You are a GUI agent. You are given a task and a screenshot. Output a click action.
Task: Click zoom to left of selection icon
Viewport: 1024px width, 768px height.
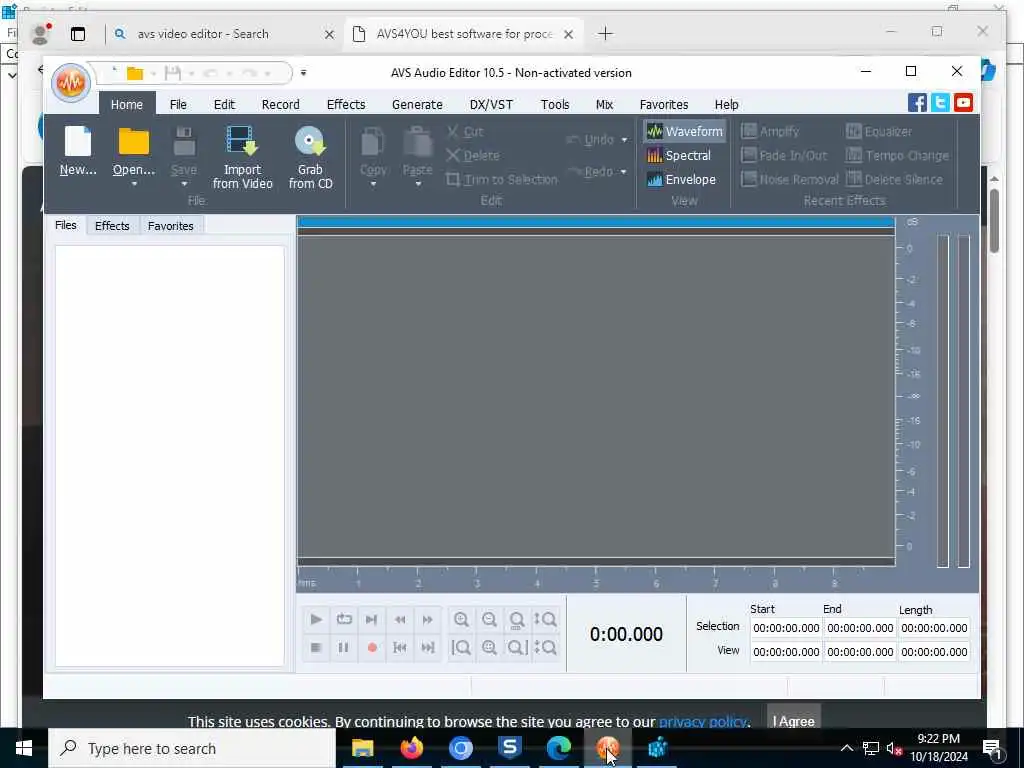pyautogui.click(x=461, y=647)
